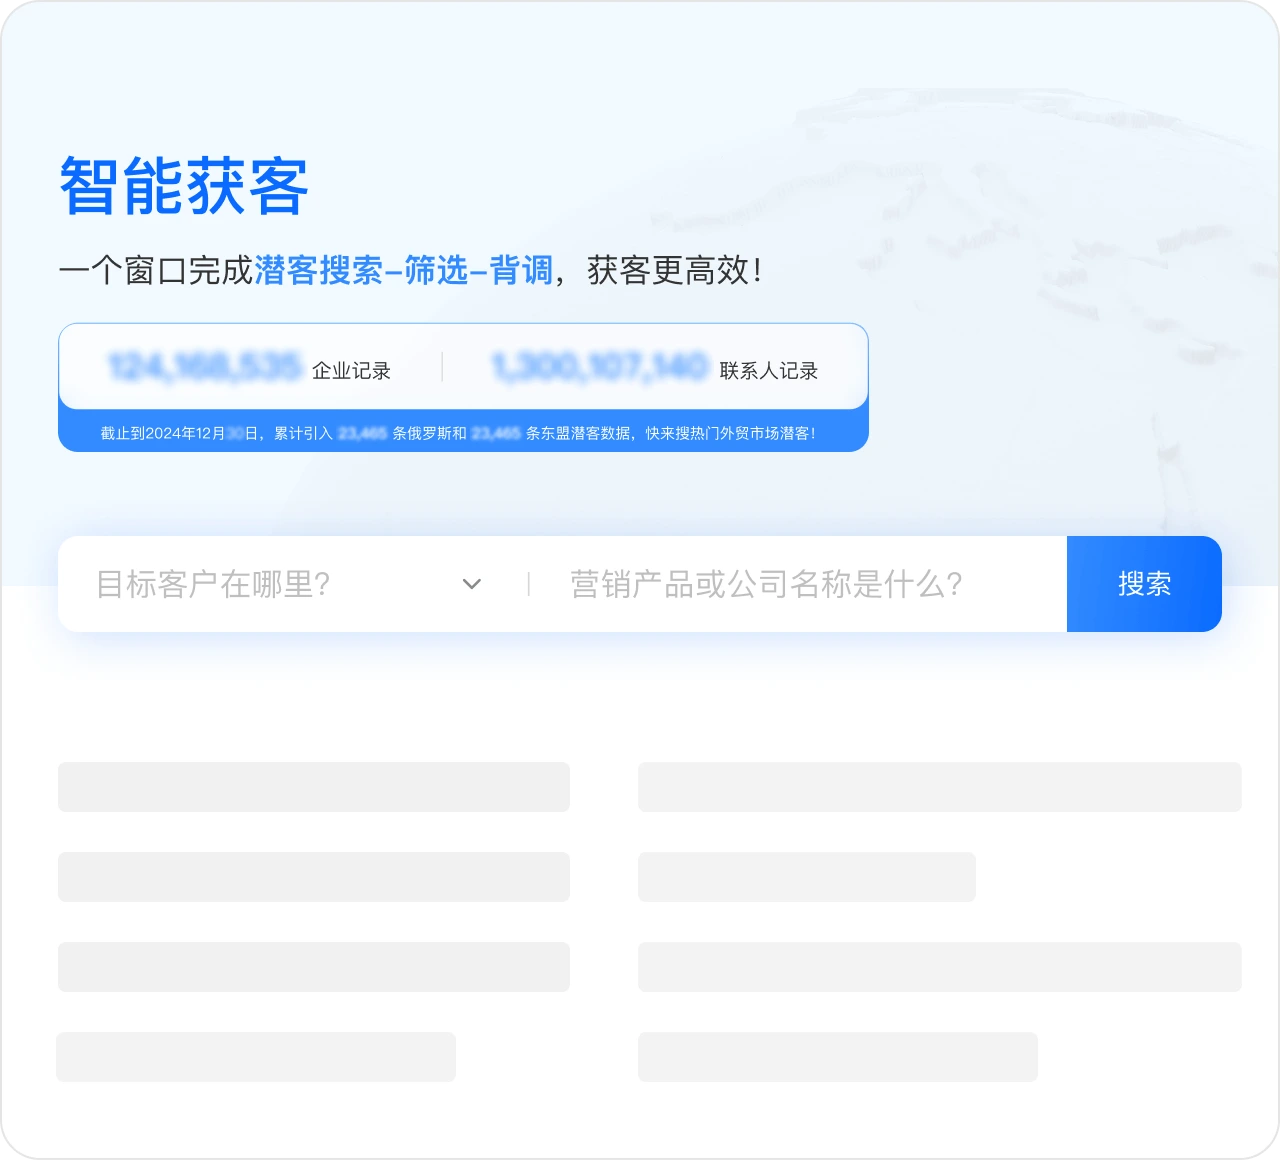1280x1160 pixels.
Task: Select the 联系人记录 label
Action: tap(768, 371)
